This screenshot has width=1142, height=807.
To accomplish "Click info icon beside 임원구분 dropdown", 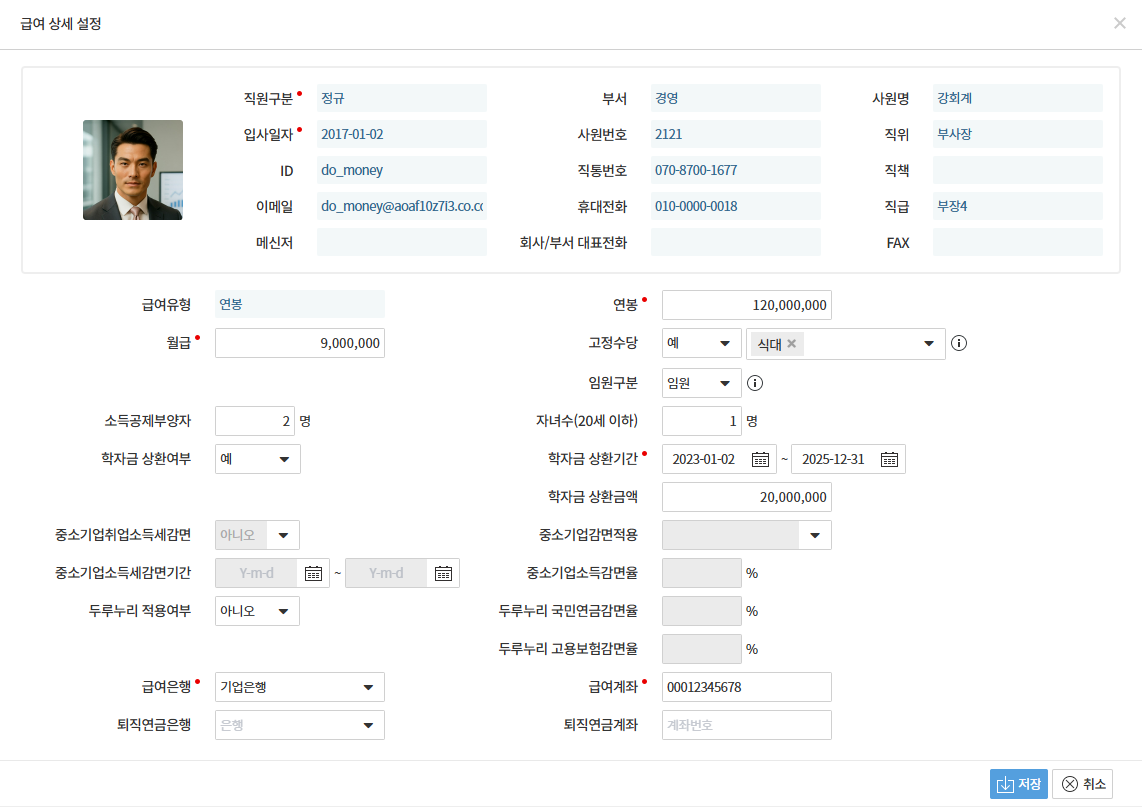I will [755, 383].
